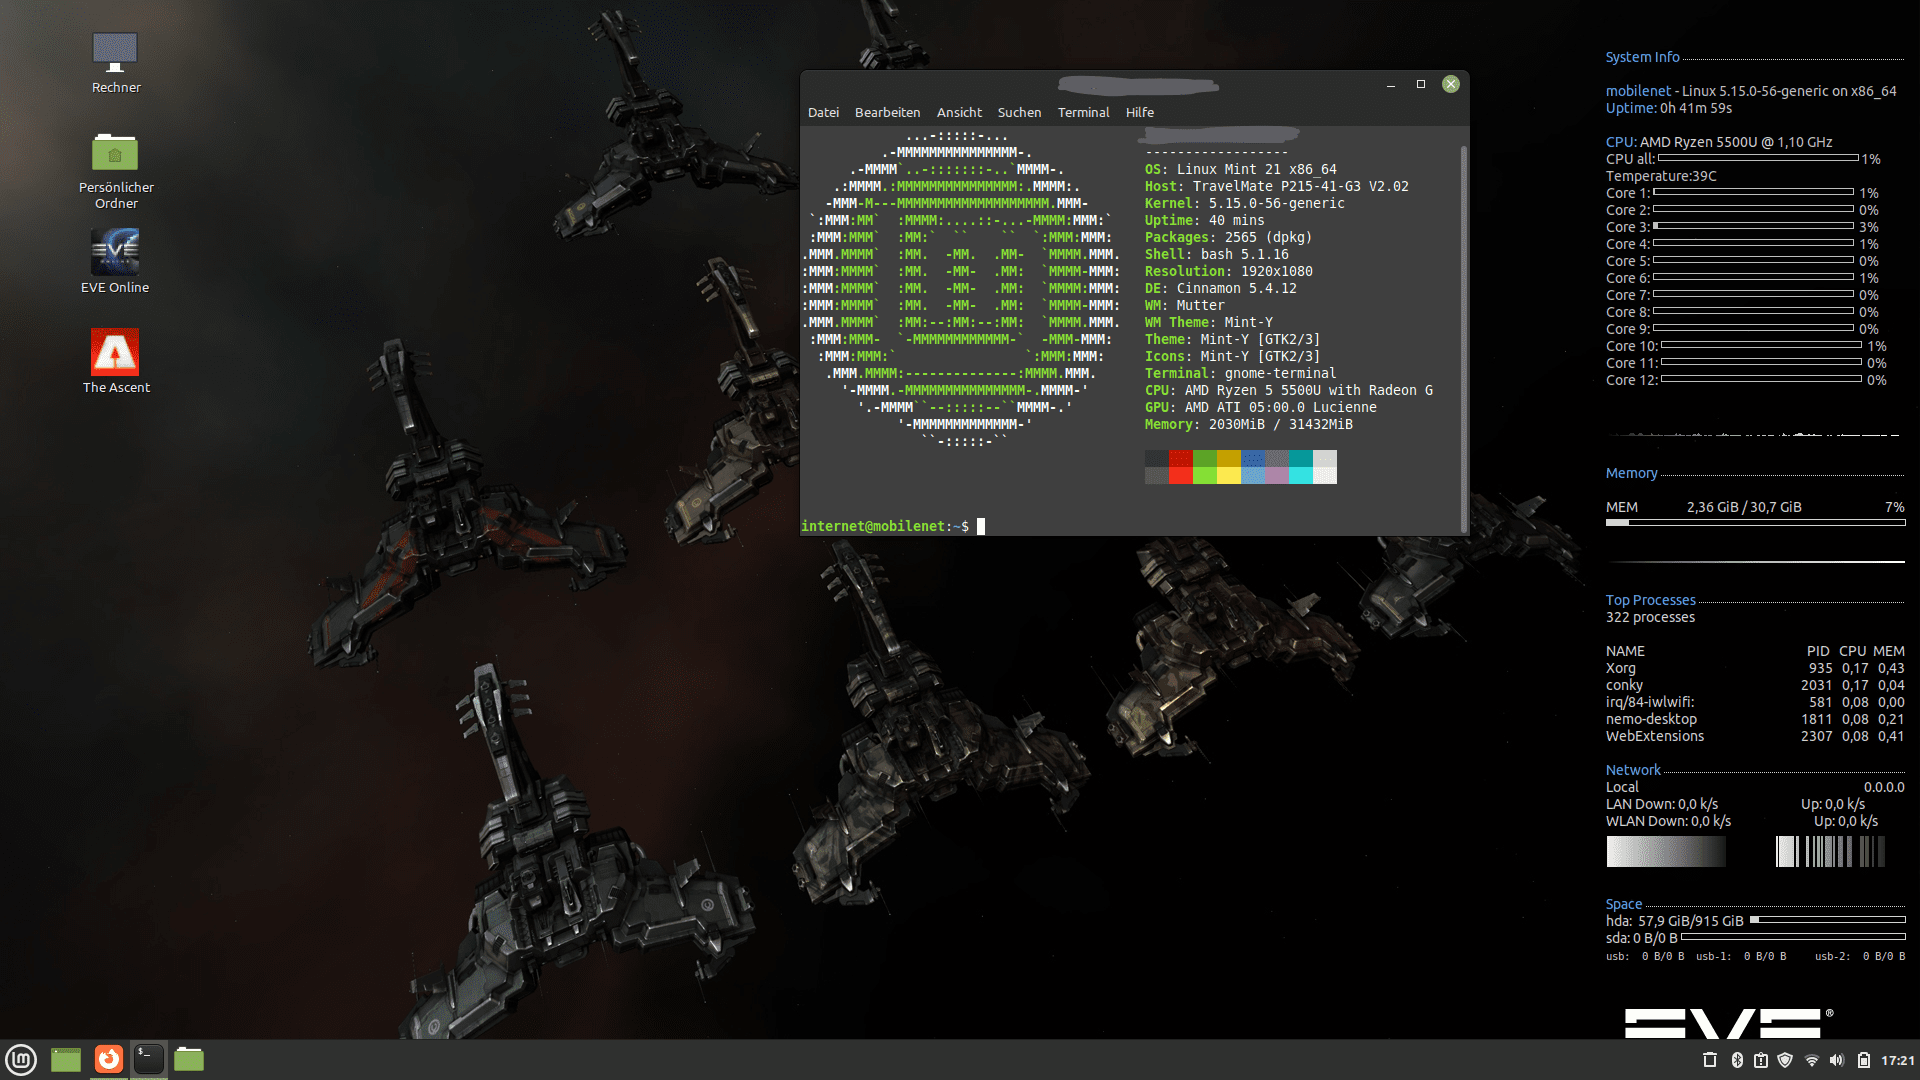The height and width of the screenshot is (1080, 1920).
Task: Click 'Kernel: 5.15.0-56-generic' terminal line
Action: point(1245,203)
